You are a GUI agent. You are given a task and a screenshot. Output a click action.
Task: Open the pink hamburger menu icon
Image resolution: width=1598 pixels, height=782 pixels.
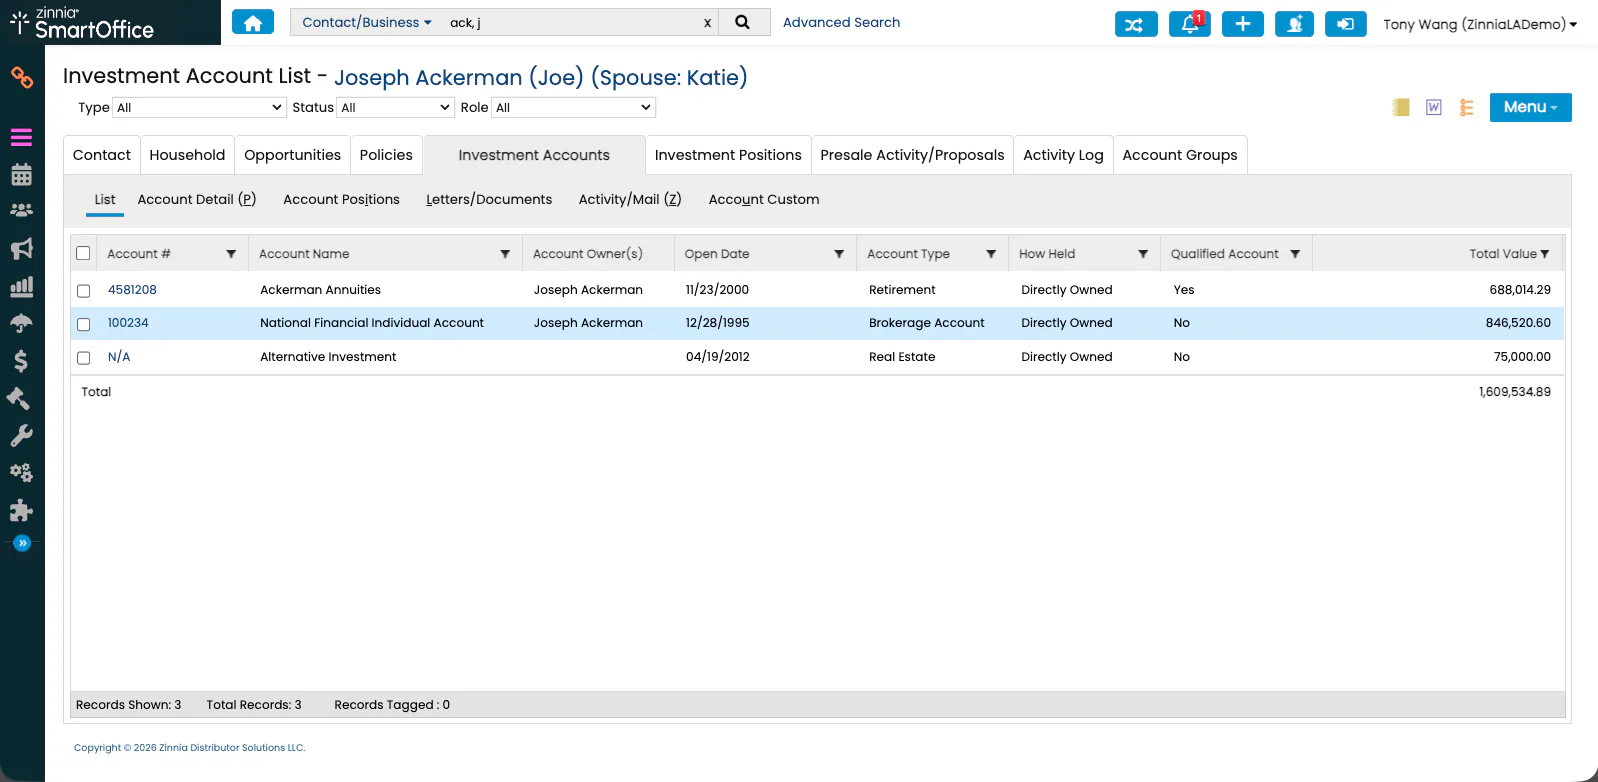22,138
